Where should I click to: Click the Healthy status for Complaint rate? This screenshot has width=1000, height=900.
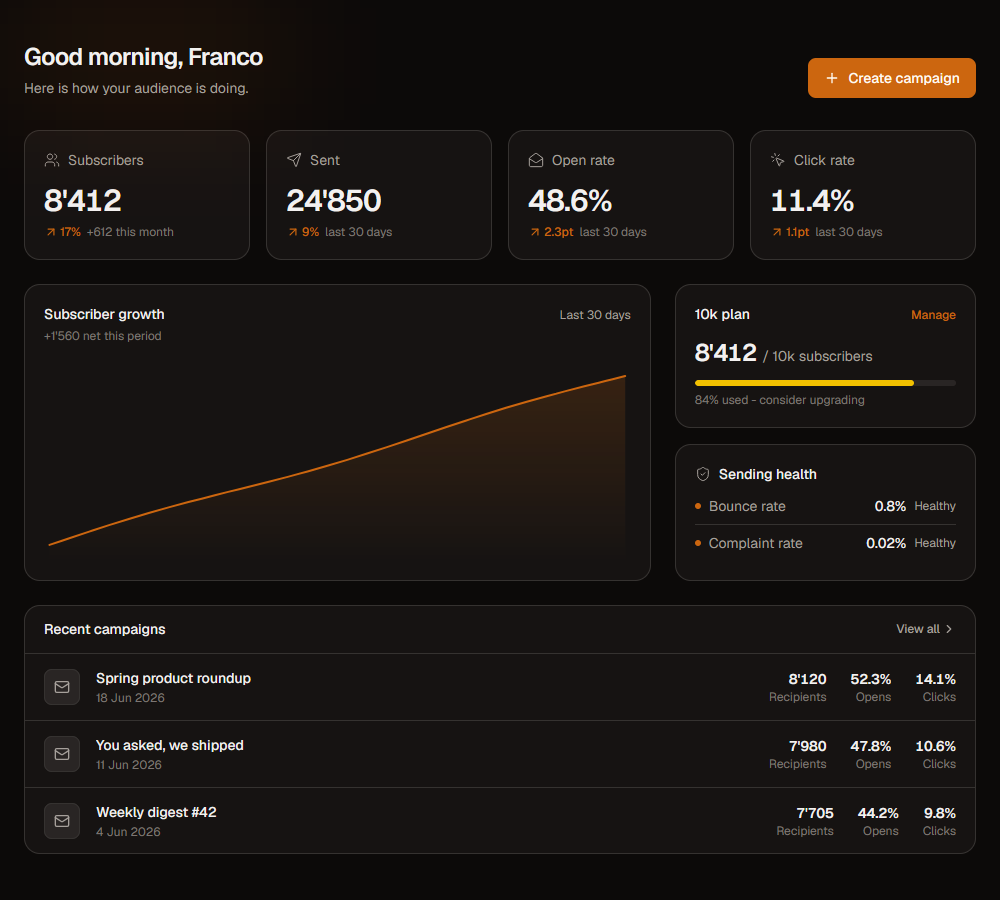point(935,543)
